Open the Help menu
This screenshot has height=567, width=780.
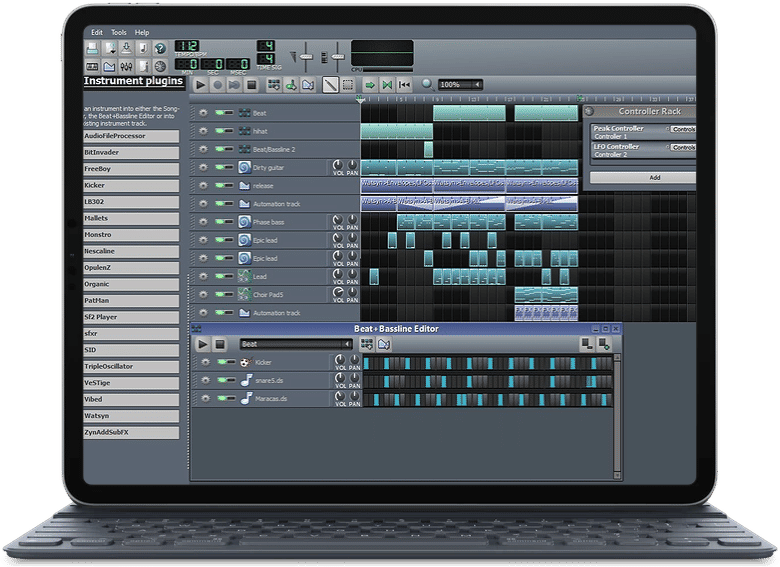pos(142,32)
